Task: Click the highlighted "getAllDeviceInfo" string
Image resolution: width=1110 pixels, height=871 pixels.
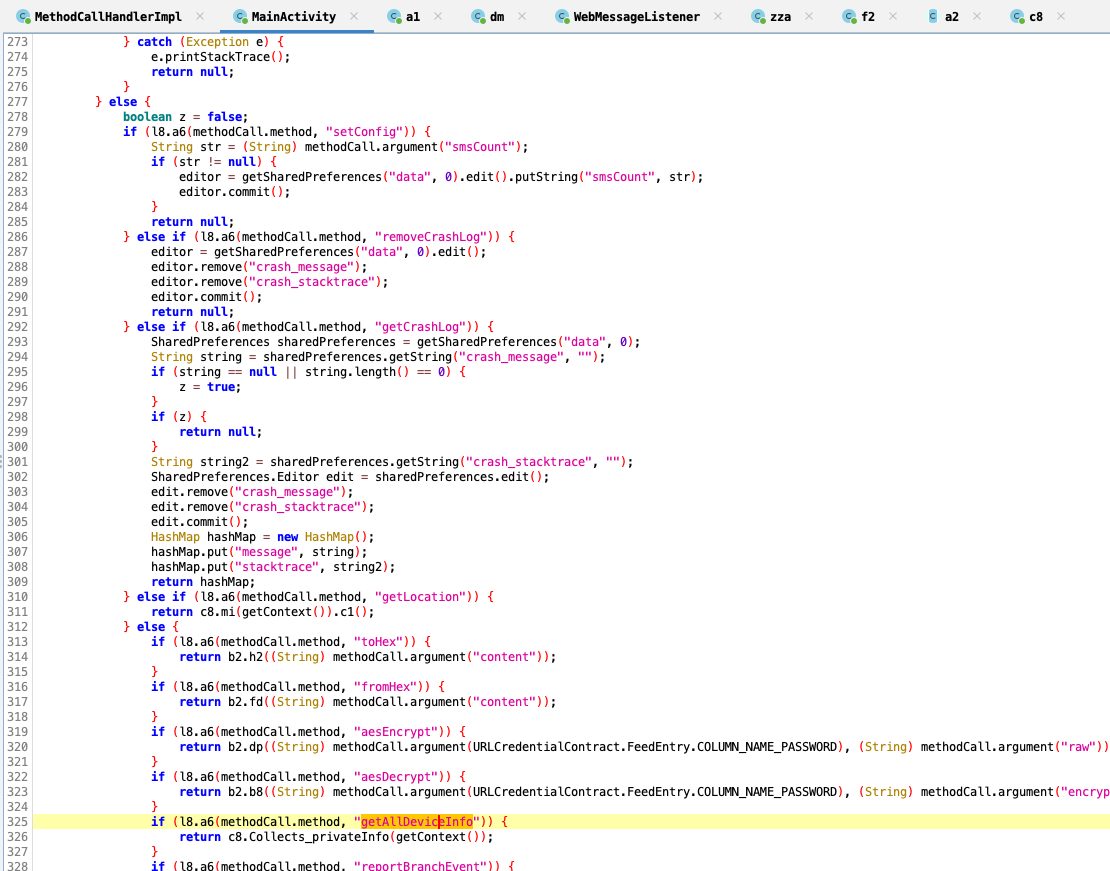Action: [x=417, y=821]
